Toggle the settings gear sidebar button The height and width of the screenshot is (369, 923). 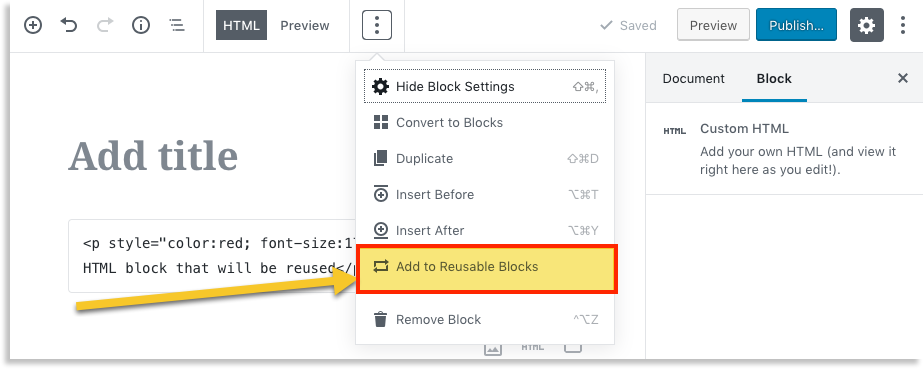click(866, 25)
